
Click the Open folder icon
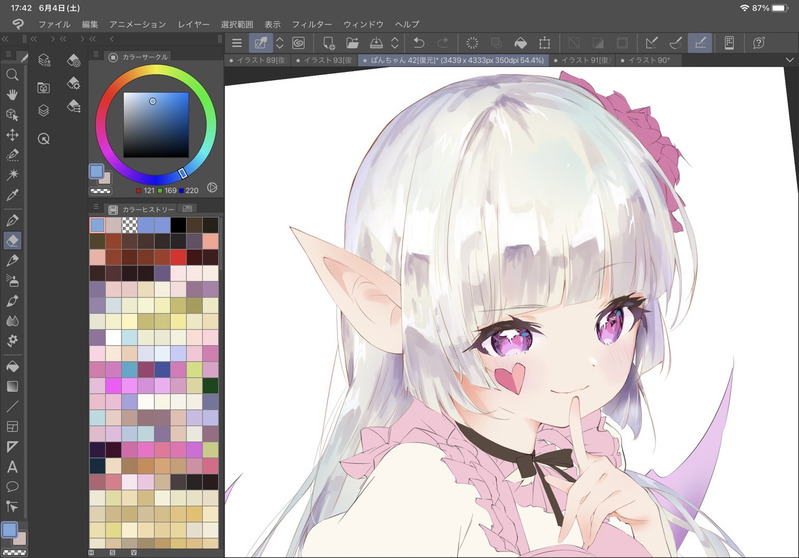point(352,43)
